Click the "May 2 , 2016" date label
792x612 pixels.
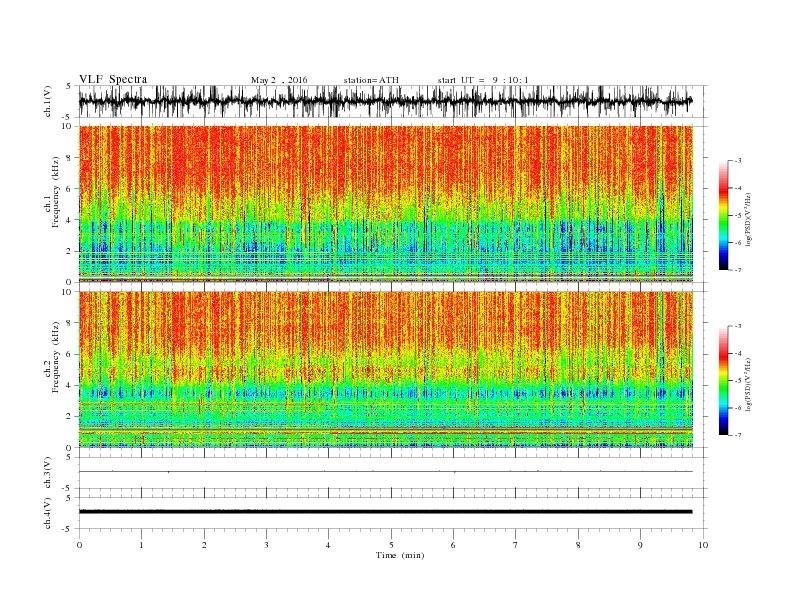coord(279,80)
